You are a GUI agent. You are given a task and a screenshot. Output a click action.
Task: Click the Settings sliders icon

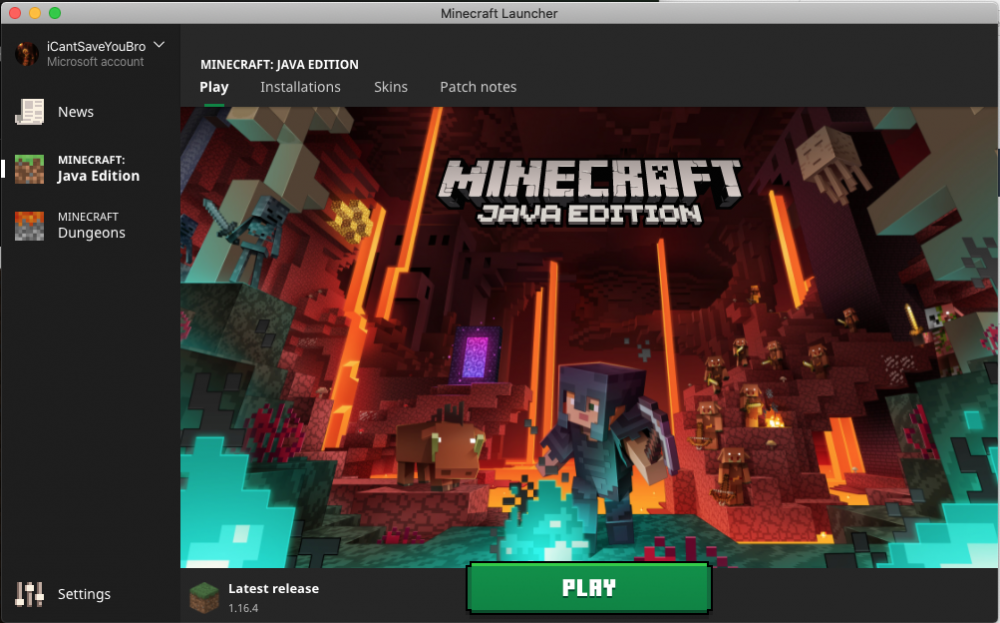[29, 594]
